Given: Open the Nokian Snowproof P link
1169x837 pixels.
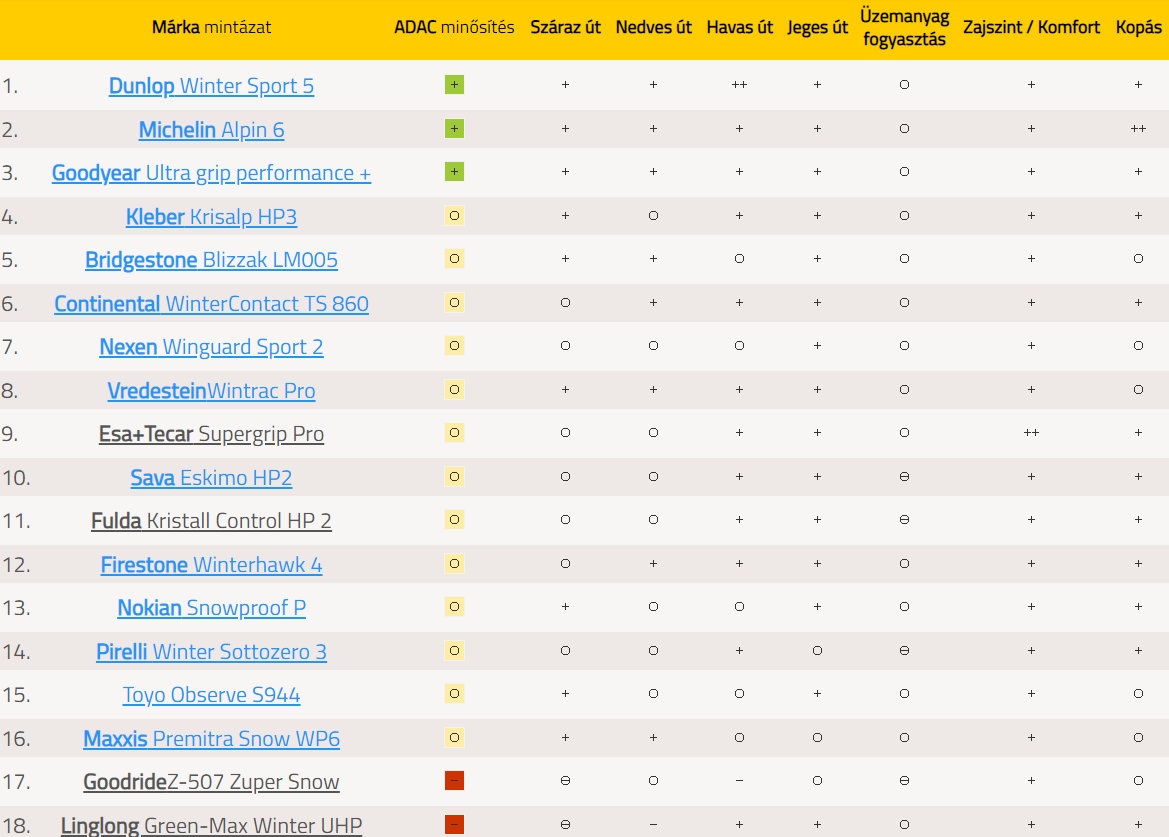Looking at the screenshot, I should point(211,608).
